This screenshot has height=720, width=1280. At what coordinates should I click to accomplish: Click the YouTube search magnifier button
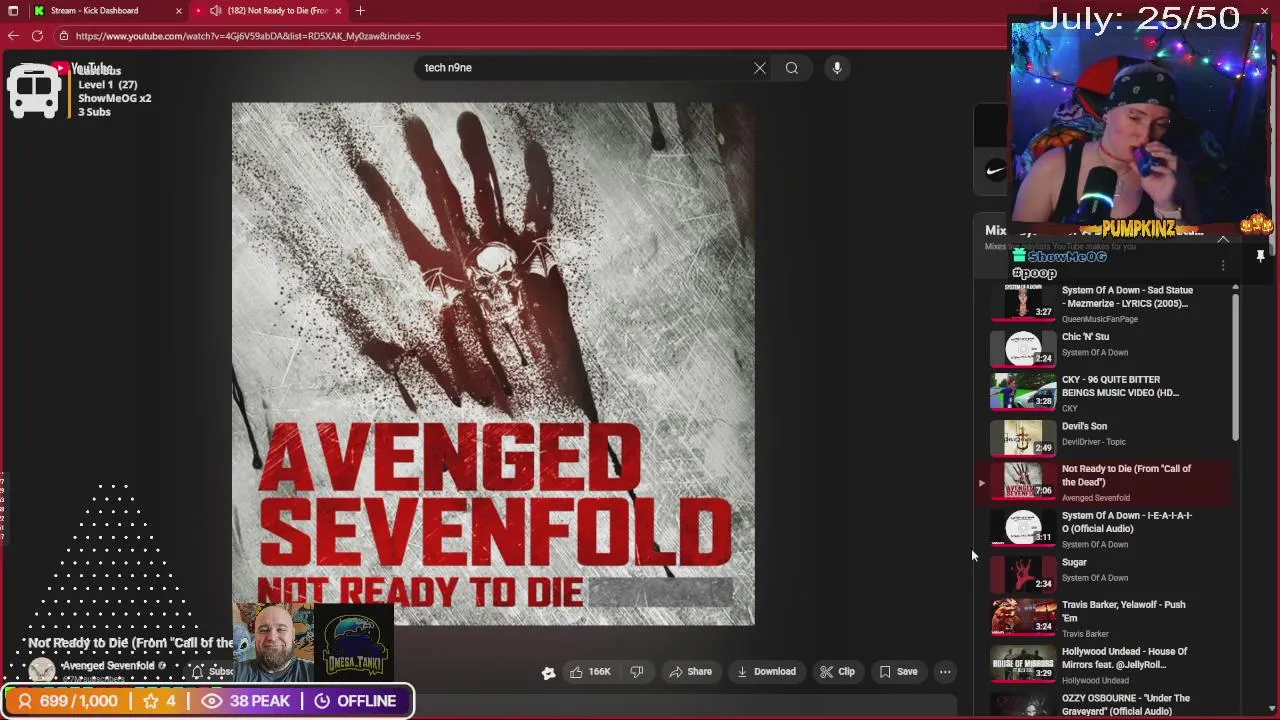[792, 68]
